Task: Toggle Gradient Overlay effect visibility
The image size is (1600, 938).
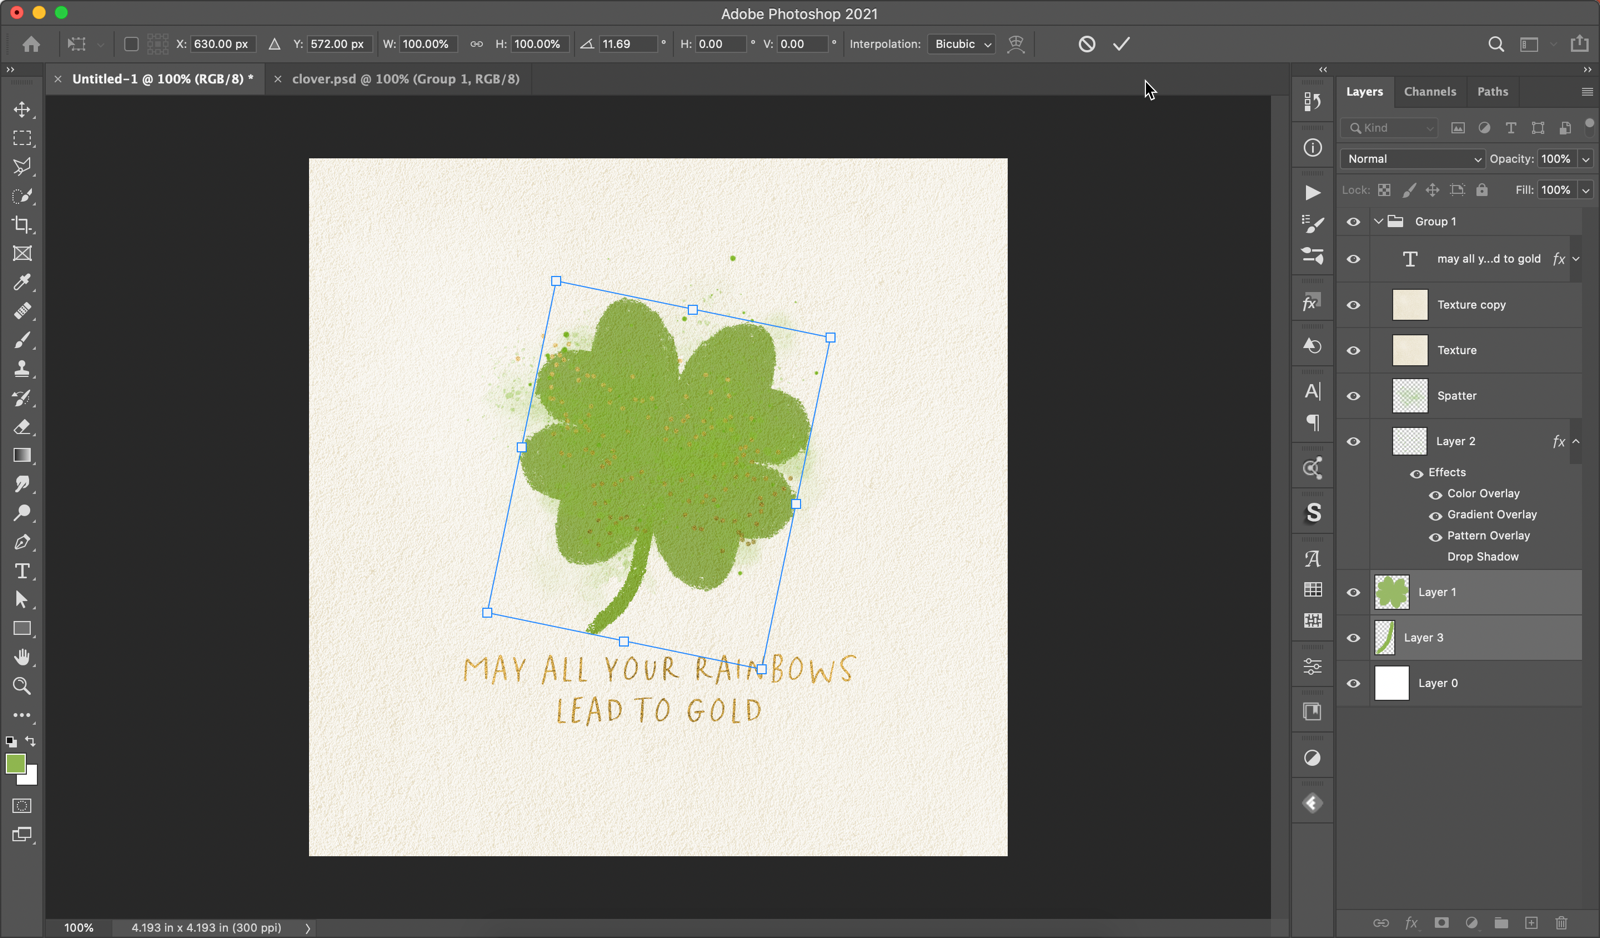Action: tap(1435, 515)
